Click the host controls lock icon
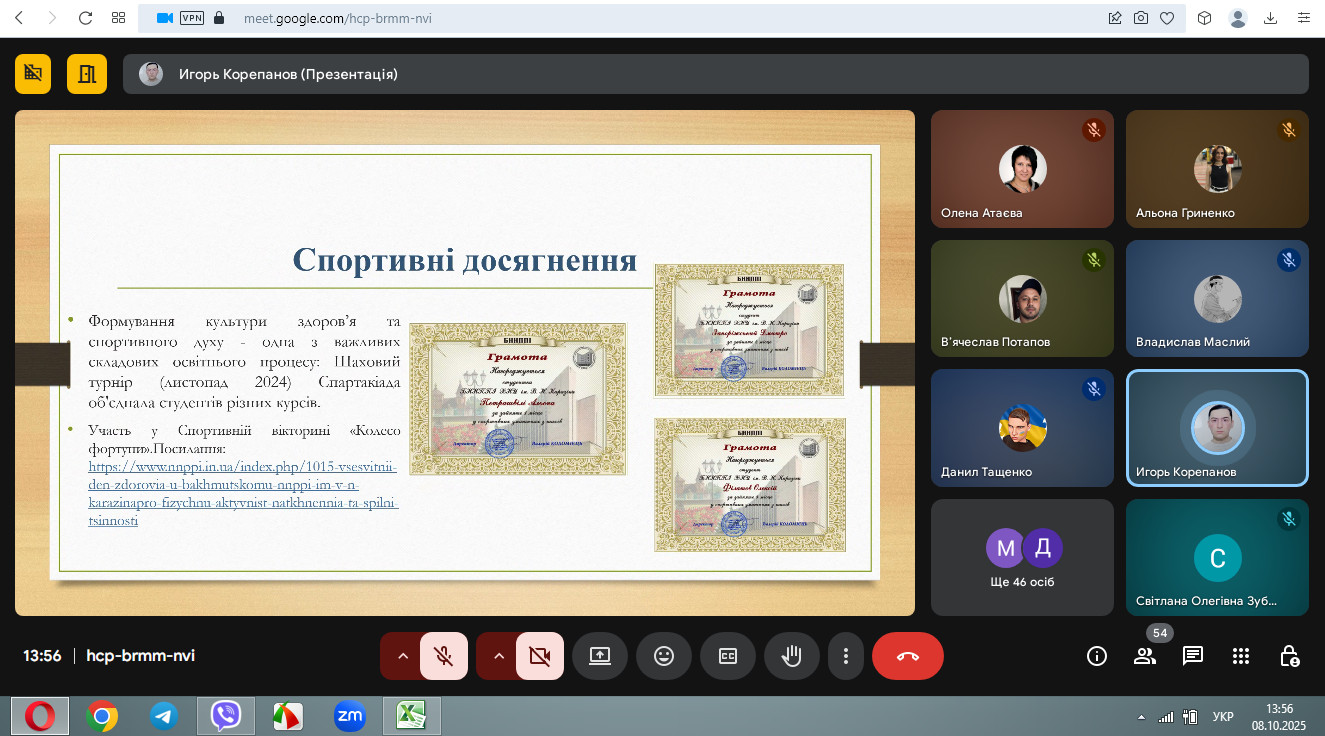The image size is (1325, 736). pyautogui.click(x=1289, y=656)
